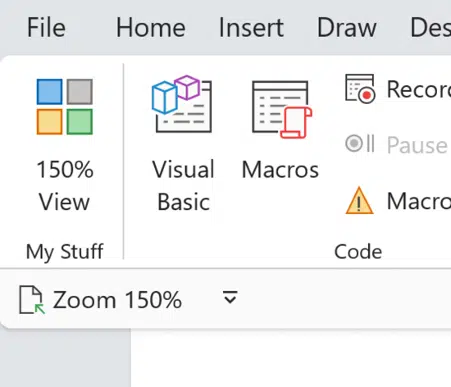The image size is (451, 387).
Task: Click the Record macro red dot icon
Action: point(360,89)
